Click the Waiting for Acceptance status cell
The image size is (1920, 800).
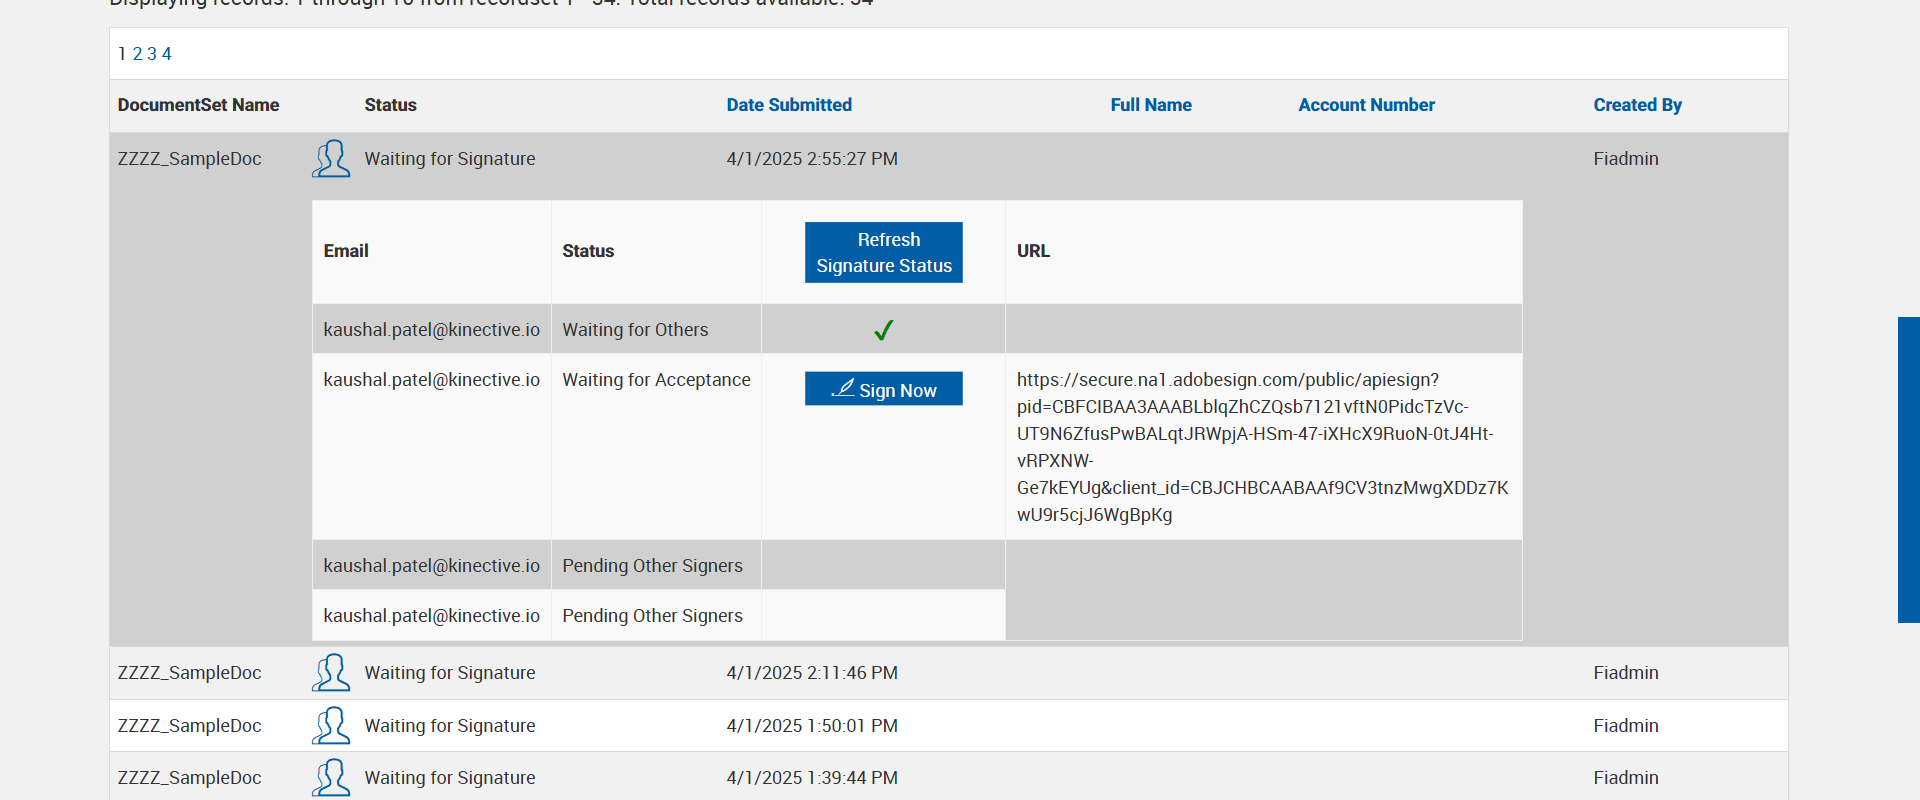tap(656, 380)
